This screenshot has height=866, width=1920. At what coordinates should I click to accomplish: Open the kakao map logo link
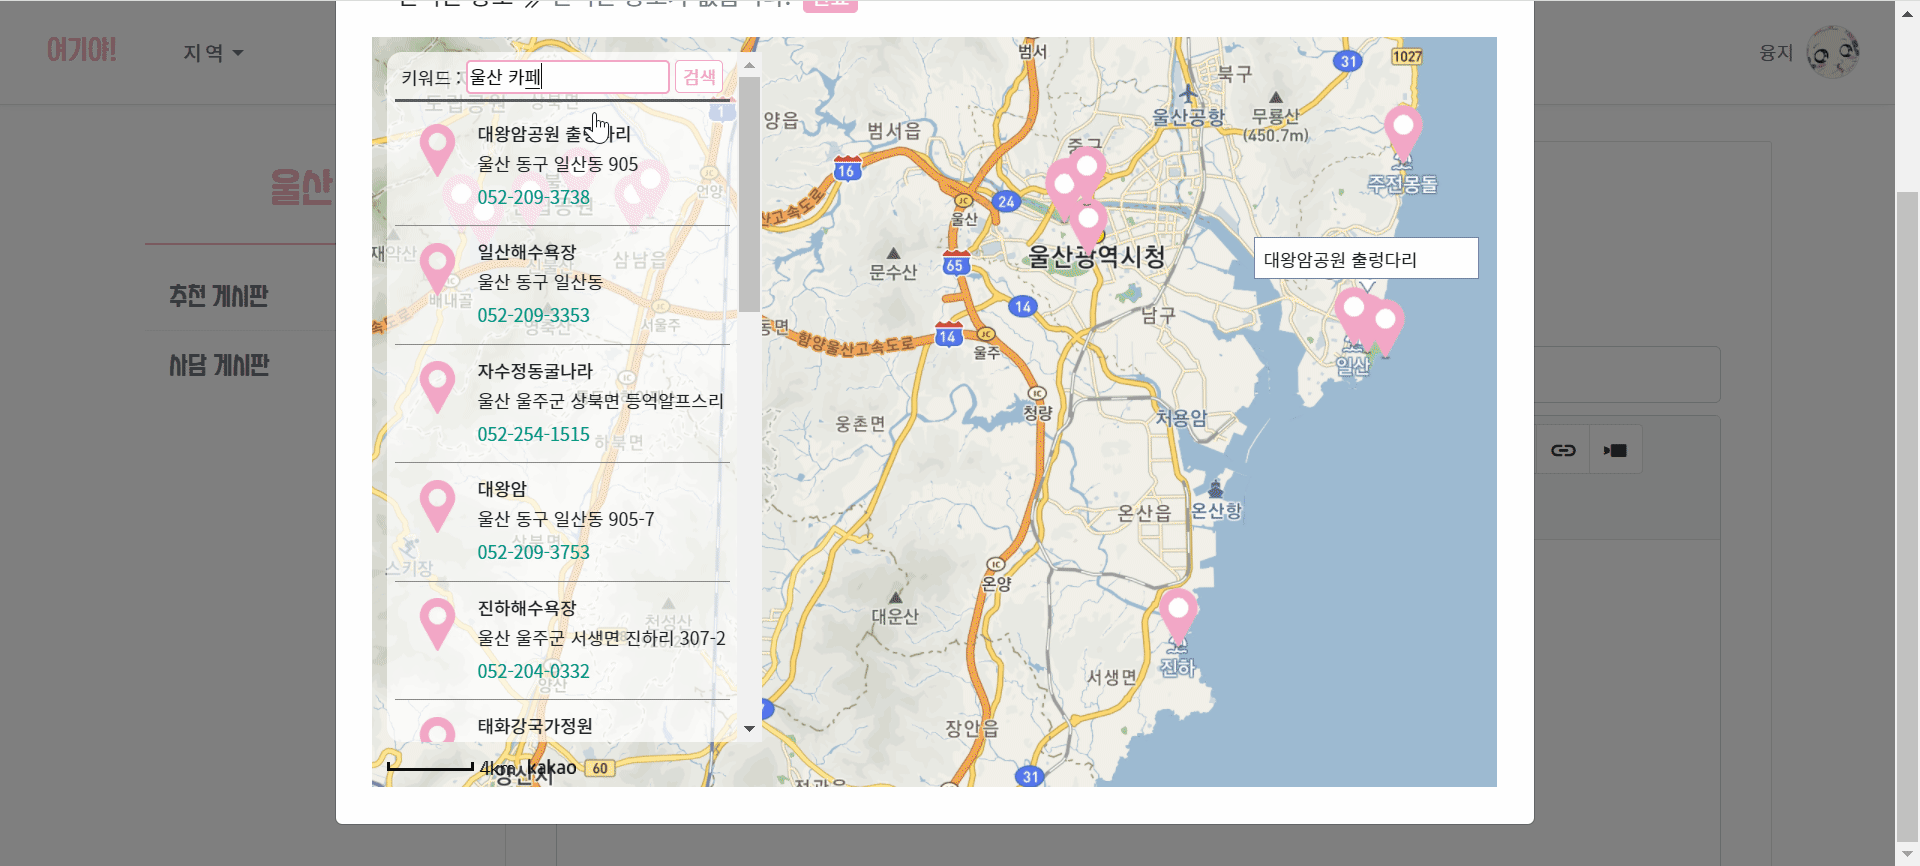[551, 768]
